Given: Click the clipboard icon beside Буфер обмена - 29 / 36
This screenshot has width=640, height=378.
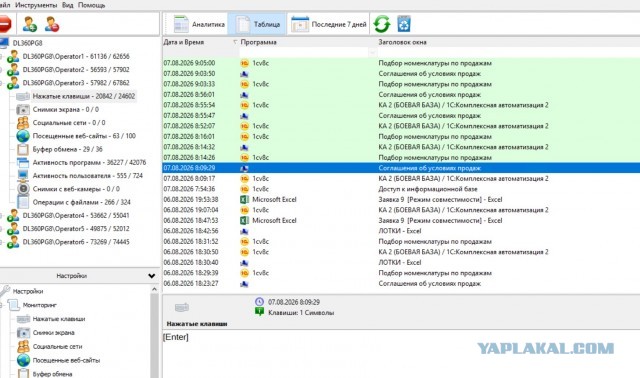Looking at the screenshot, I should [23, 149].
